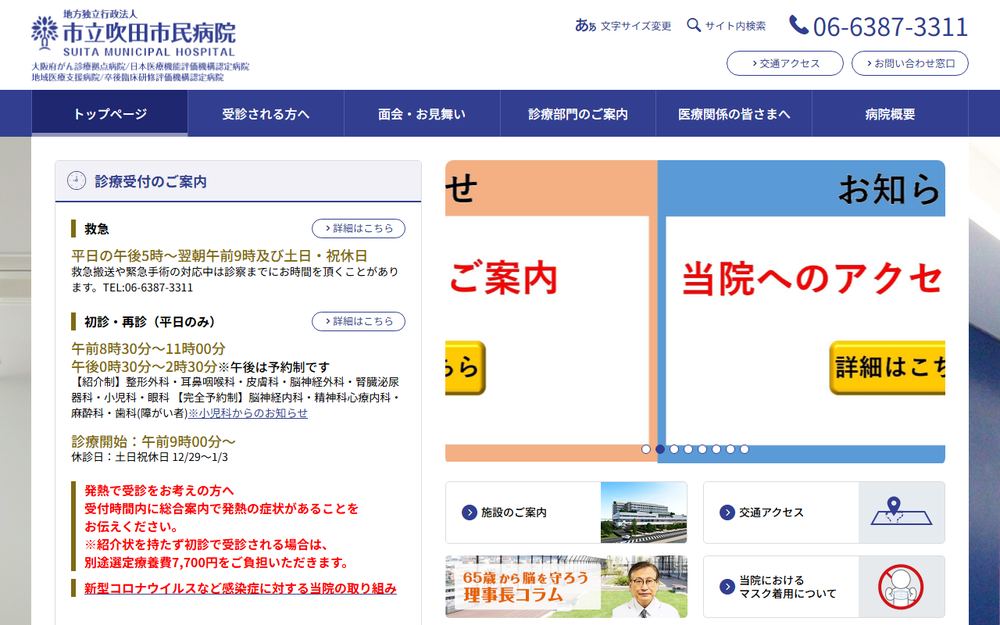Viewport: 1000px width, 625px height.
Task: Open トップページ tab
Action: (x=110, y=114)
